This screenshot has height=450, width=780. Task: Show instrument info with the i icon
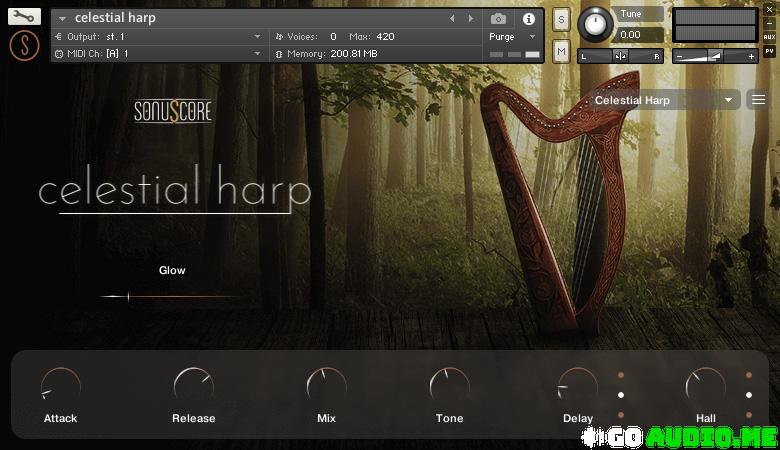(529, 19)
